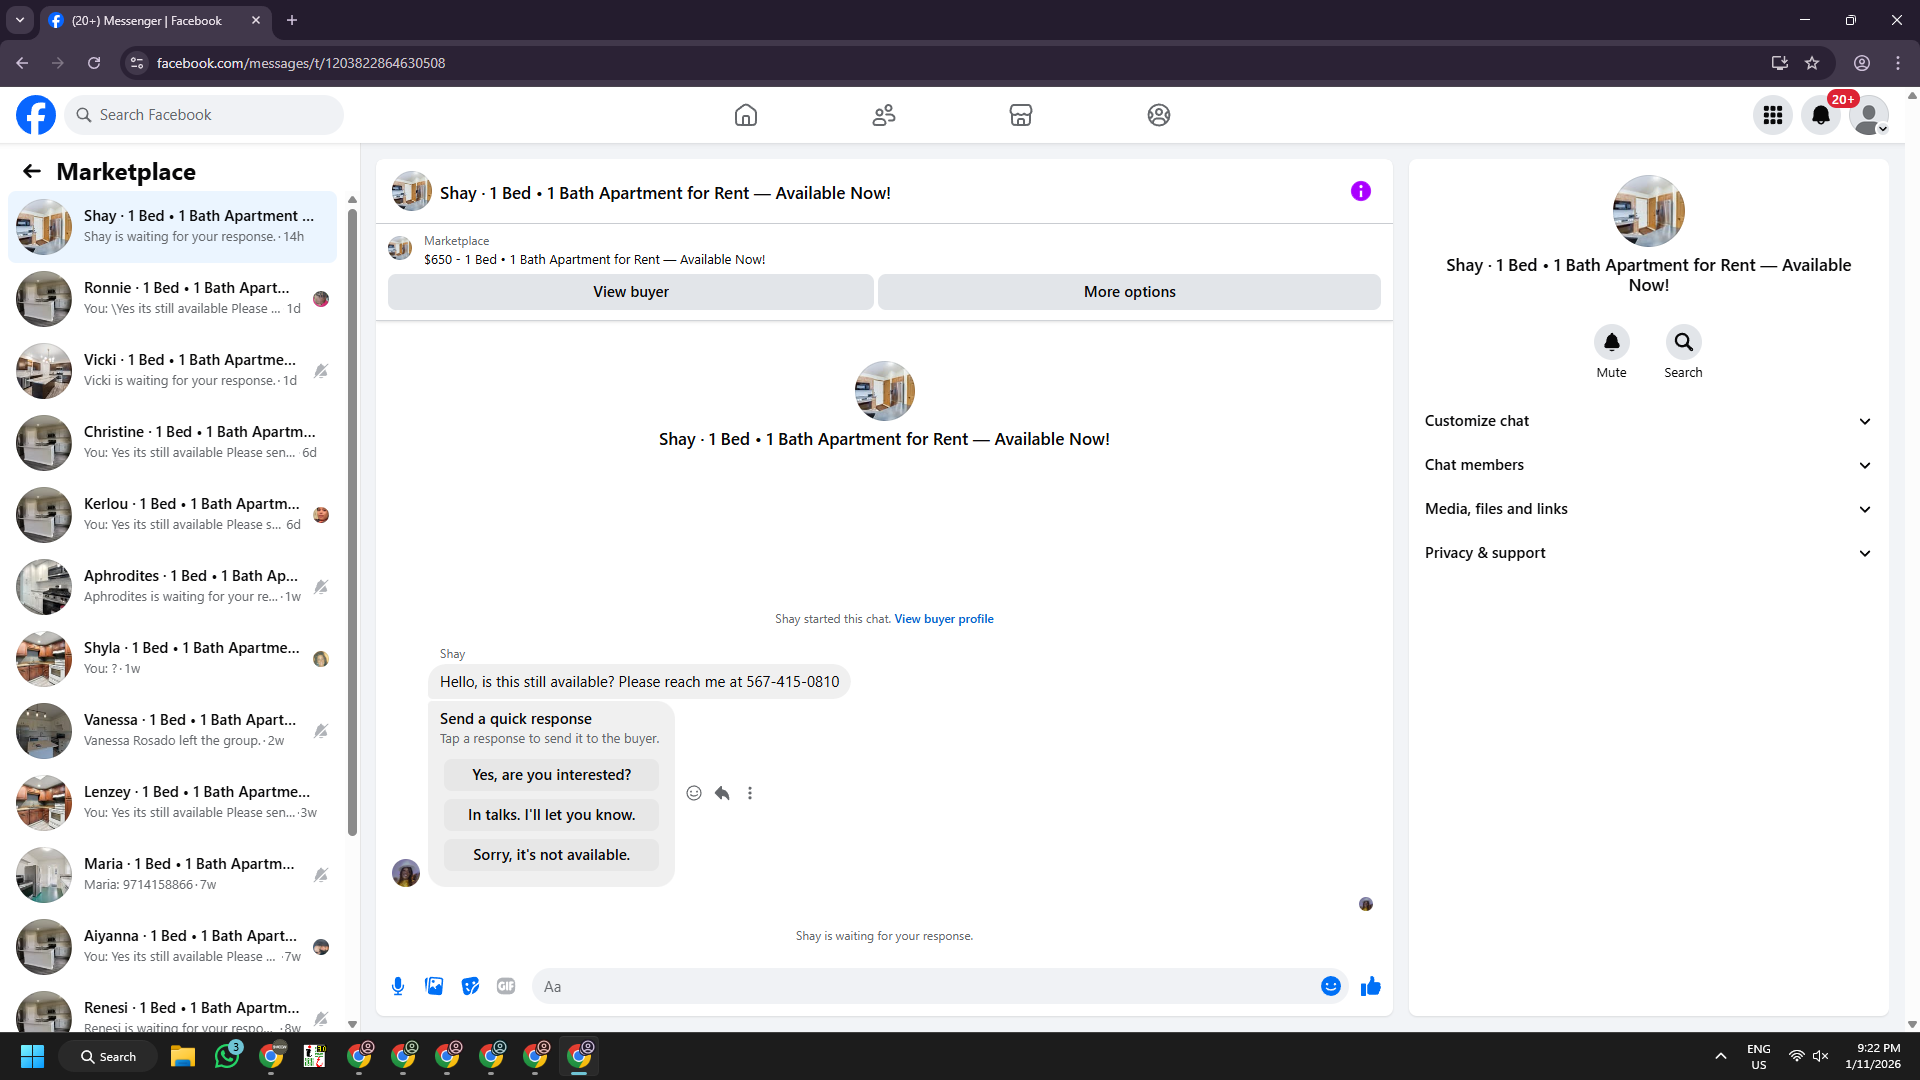Open Windows taskbar Search box
This screenshot has height=1080, width=1920.
108,1056
